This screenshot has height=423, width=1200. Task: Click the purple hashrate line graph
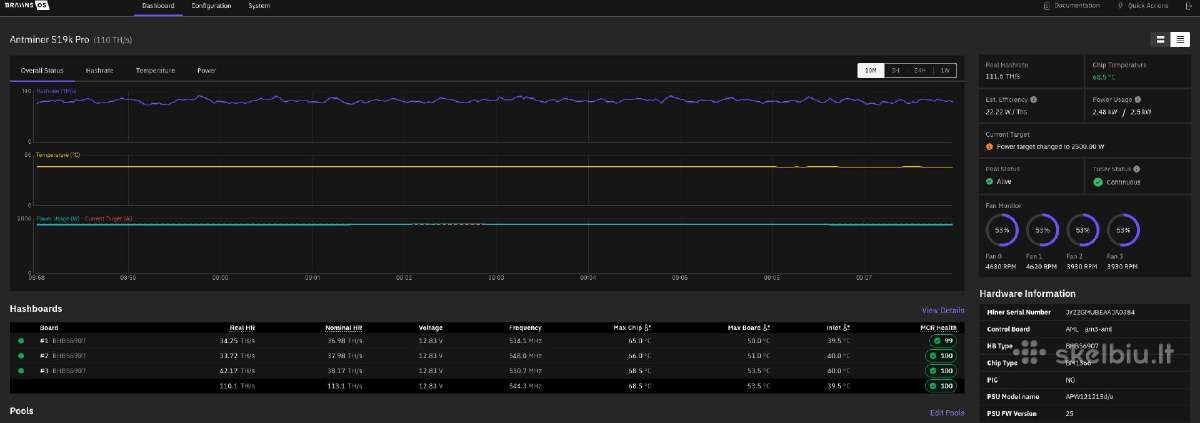(x=495, y=100)
